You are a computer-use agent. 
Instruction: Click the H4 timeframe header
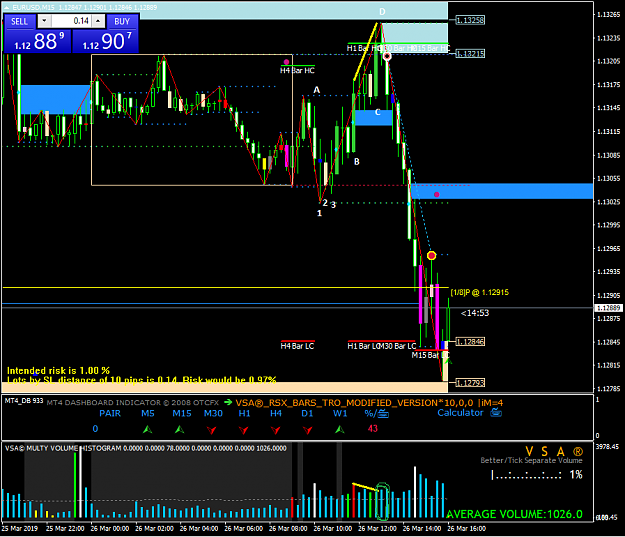point(276,413)
